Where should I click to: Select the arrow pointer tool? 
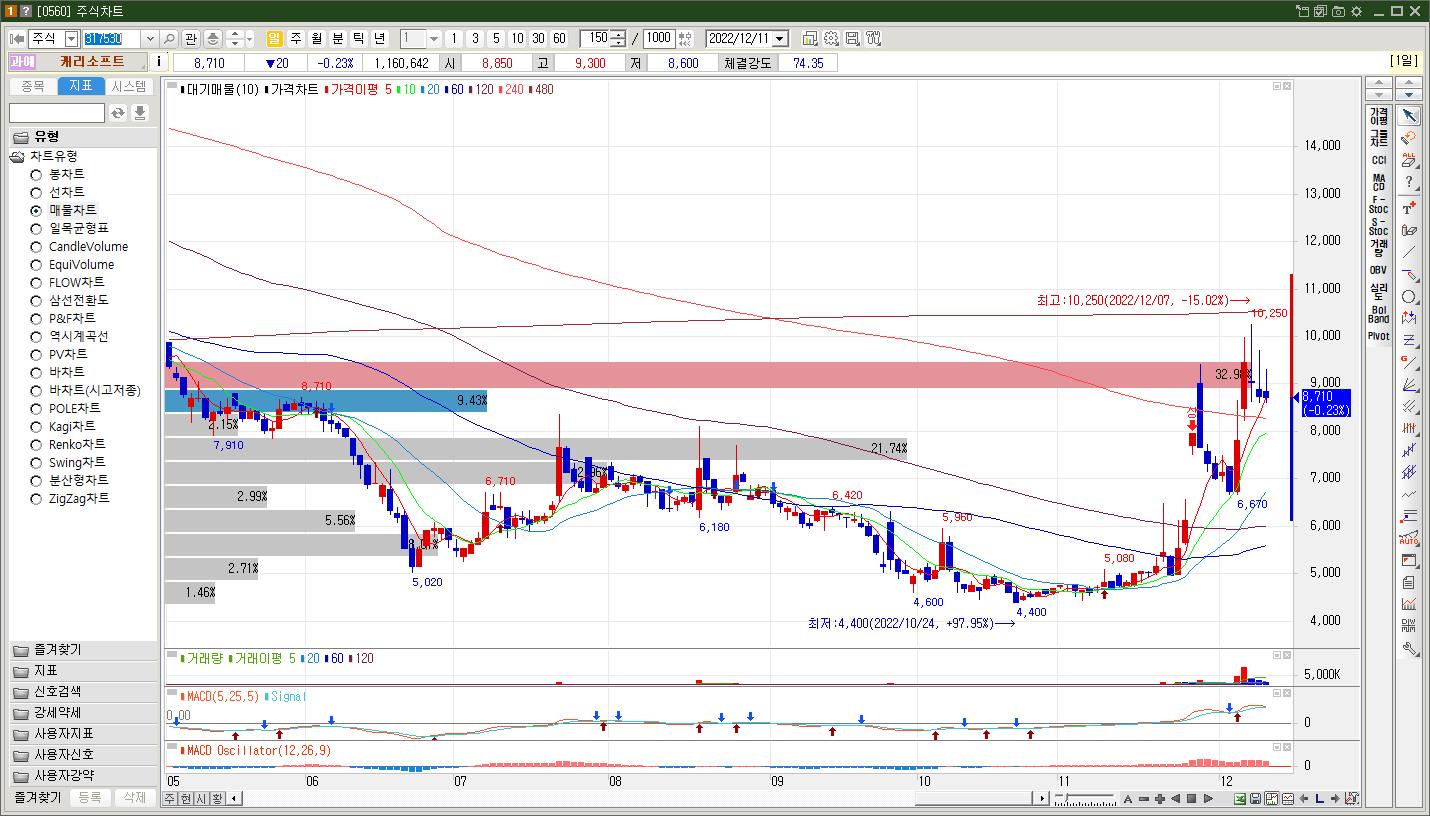coord(1409,116)
